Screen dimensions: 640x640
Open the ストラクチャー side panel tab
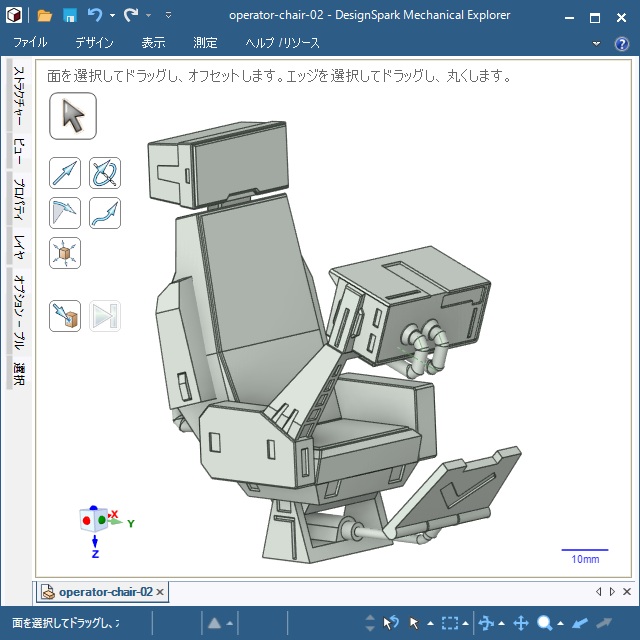[x=19, y=96]
